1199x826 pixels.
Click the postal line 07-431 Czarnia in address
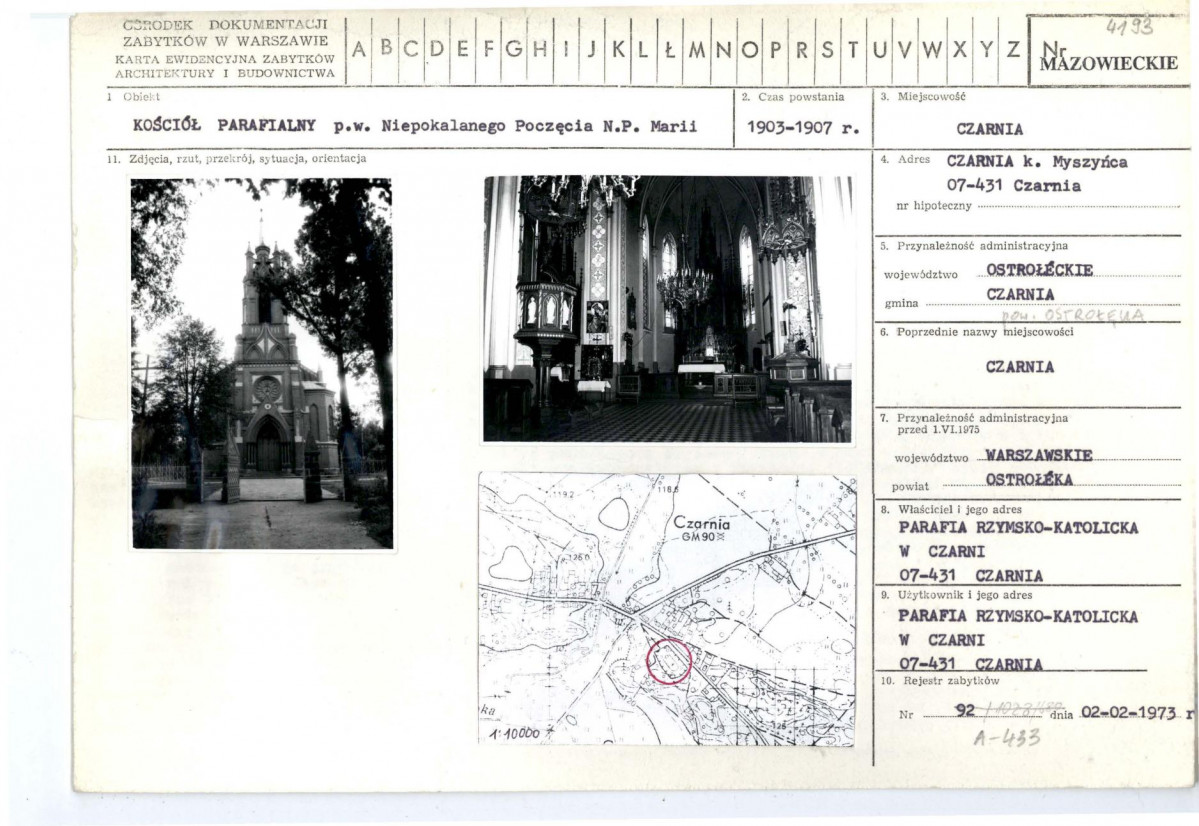1014,186
